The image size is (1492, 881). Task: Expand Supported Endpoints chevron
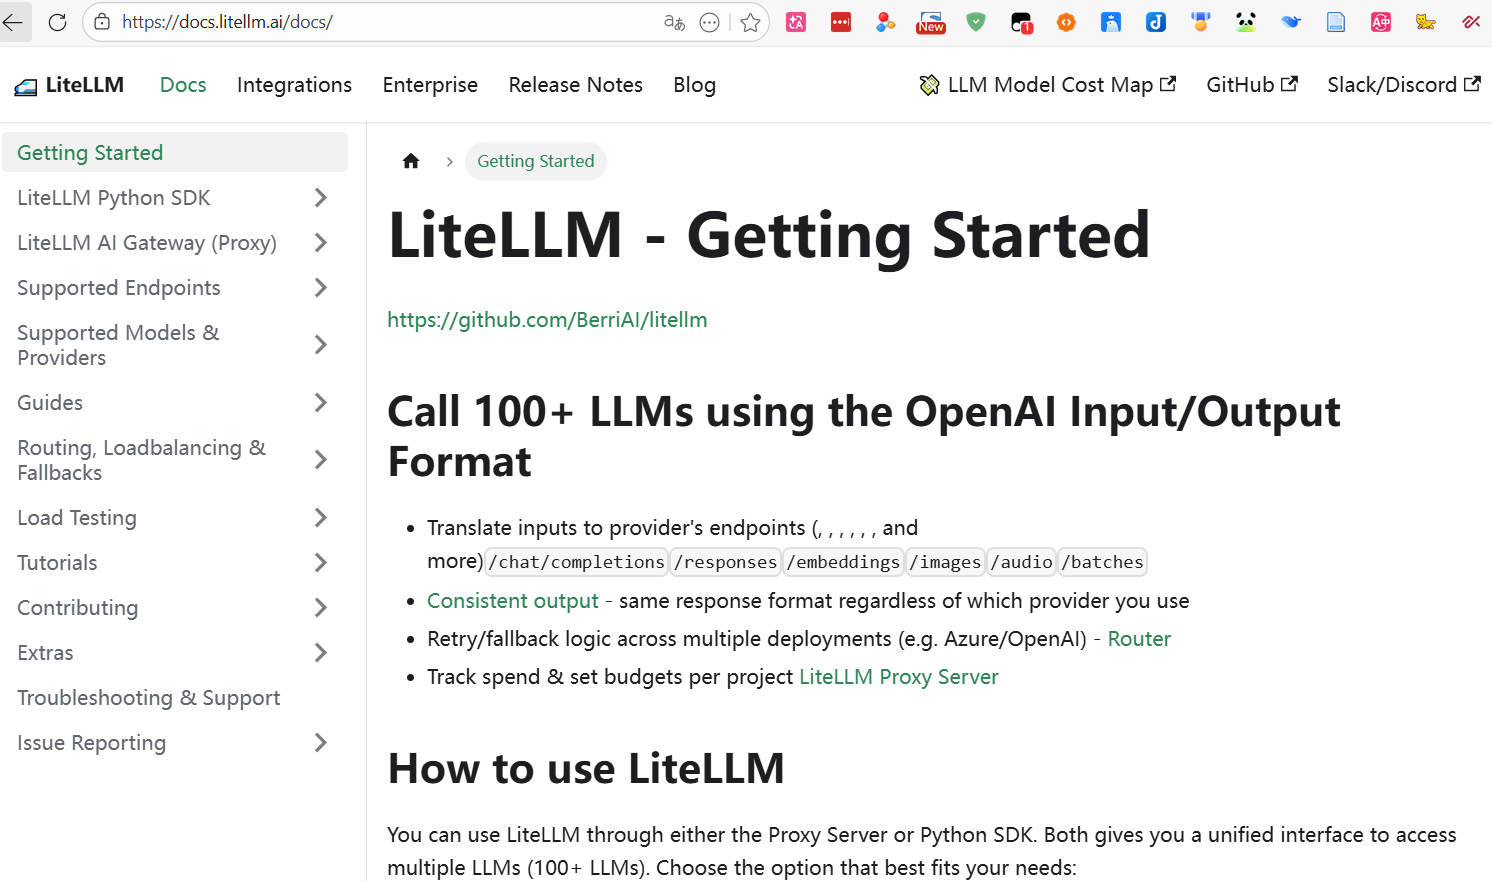point(320,288)
